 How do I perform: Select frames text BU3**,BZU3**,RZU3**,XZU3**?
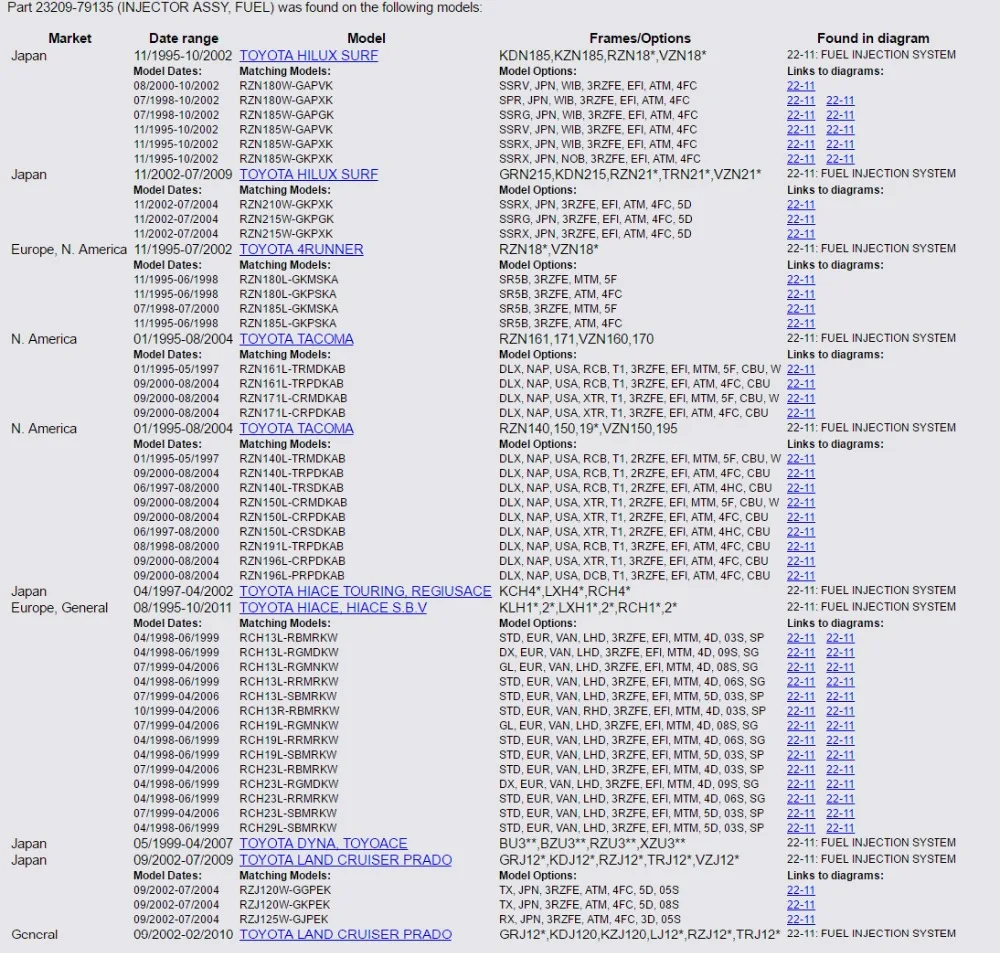(x=592, y=843)
